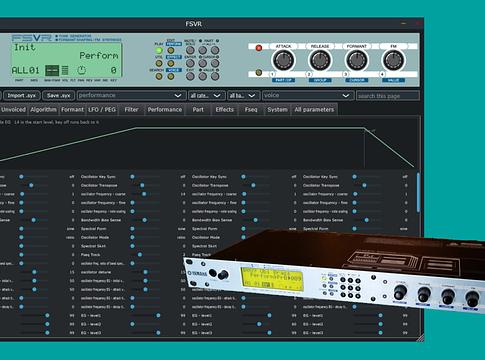The height and width of the screenshot is (360, 485).
Task: Click the green LCD display showing Init
Action: tap(66, 60)
